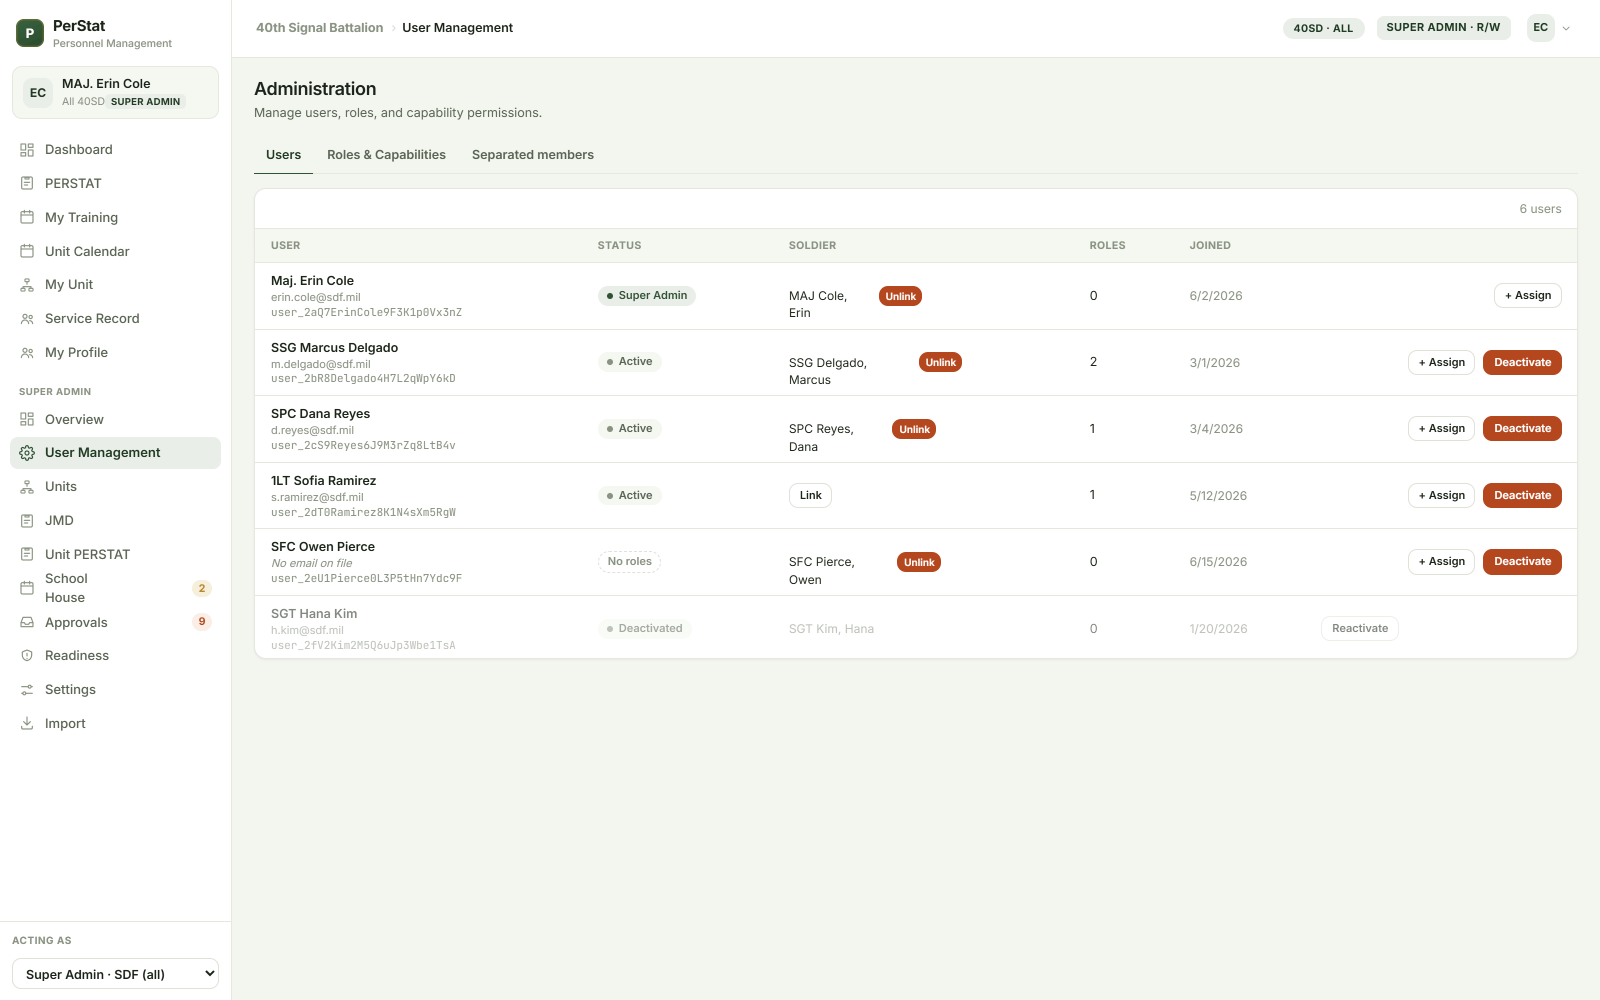Click the School House count badge 2
This screenshot has height=1000, width=1600.
tap(202, 588)
